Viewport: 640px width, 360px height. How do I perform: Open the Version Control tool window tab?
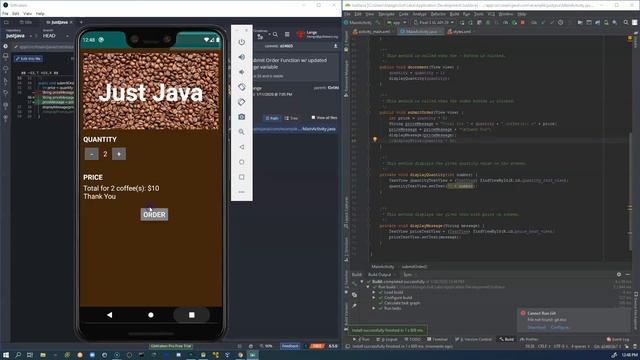[x=473, y=339]
